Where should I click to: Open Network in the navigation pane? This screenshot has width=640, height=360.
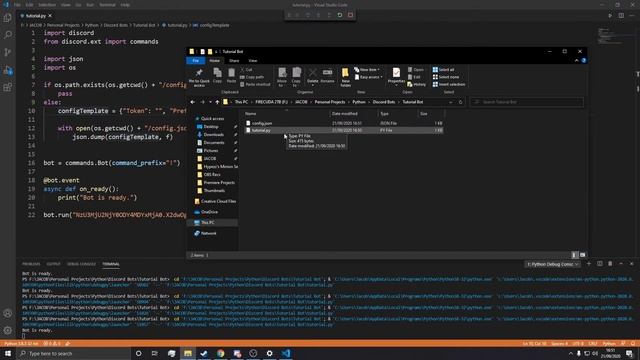click(208, 233)
